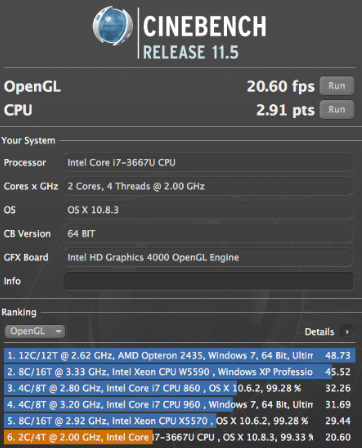Click the CB Version 64 BIT field

click(x=208, y=234)
